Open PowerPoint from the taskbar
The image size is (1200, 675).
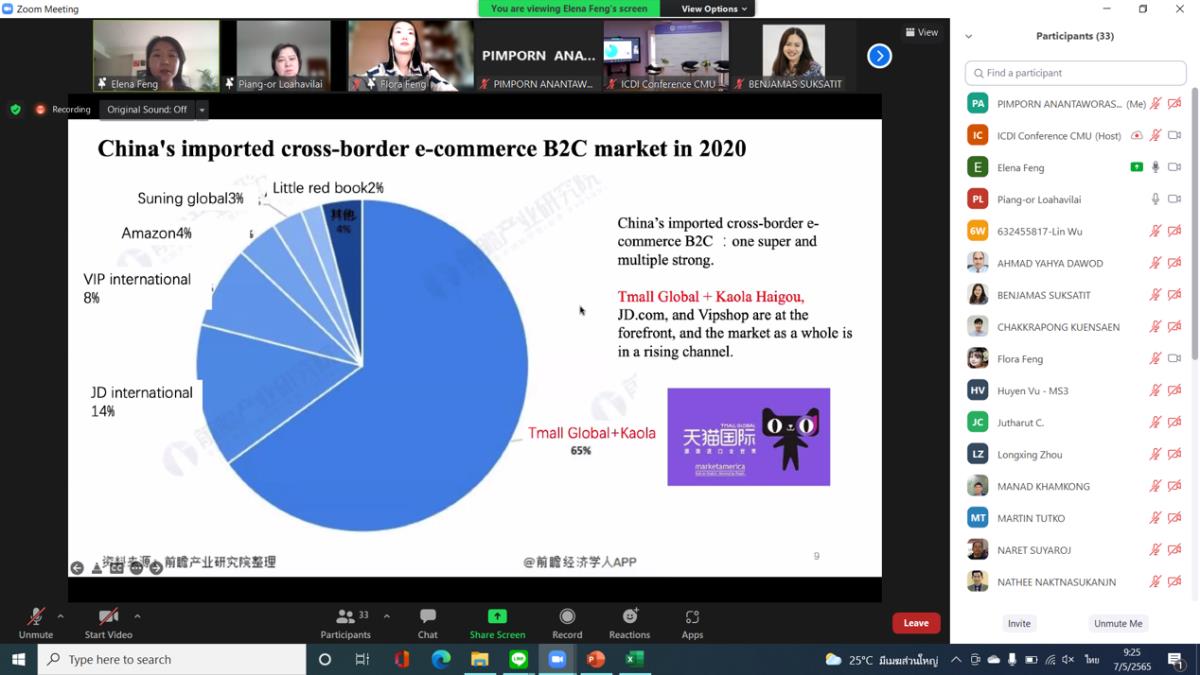click(x=596, y=659)
